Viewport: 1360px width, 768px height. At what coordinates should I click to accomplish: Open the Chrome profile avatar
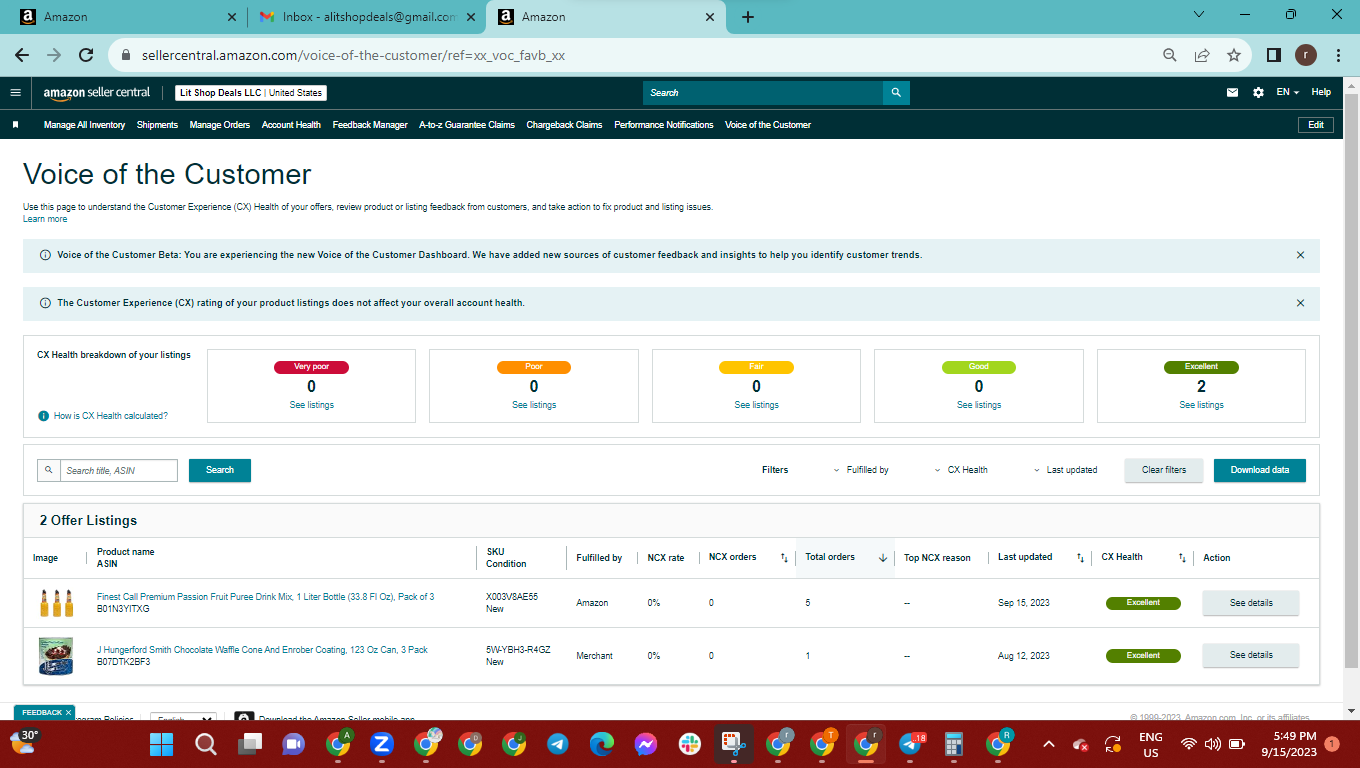(1306, 55)
